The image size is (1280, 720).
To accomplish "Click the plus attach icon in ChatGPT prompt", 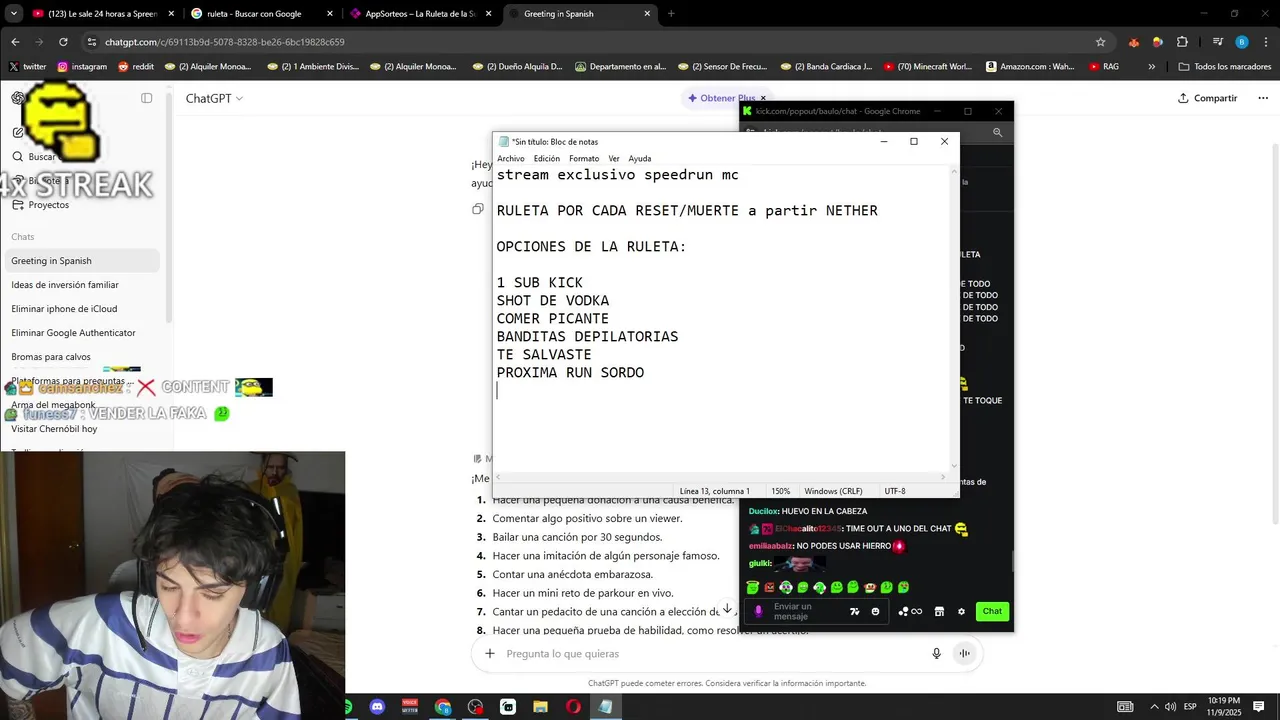I will tap(490, 654).
